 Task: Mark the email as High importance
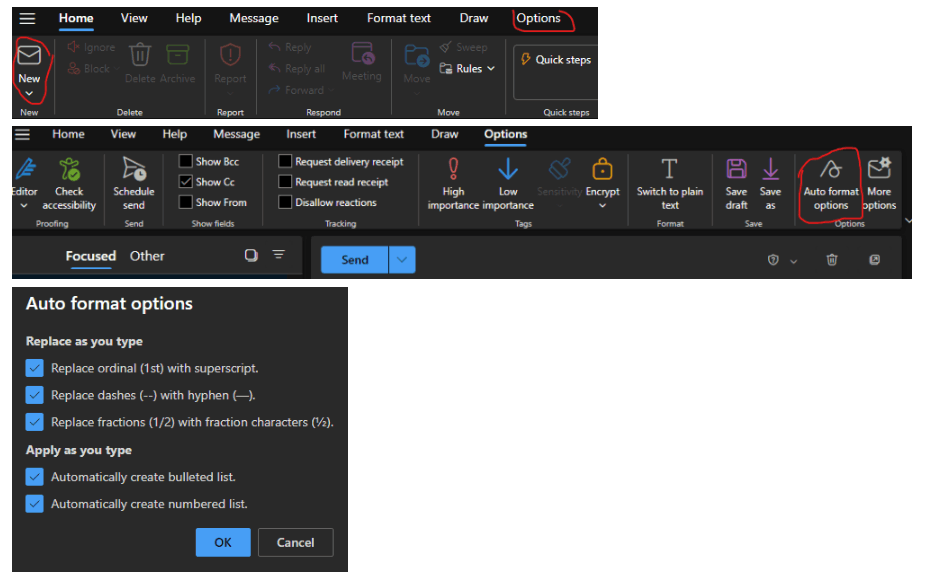tap(452, 183)
